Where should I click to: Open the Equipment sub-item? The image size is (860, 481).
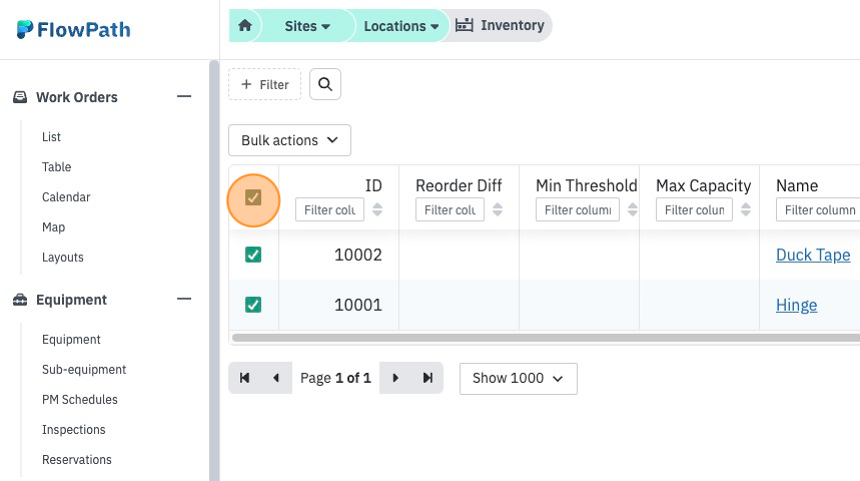point(71,339)
